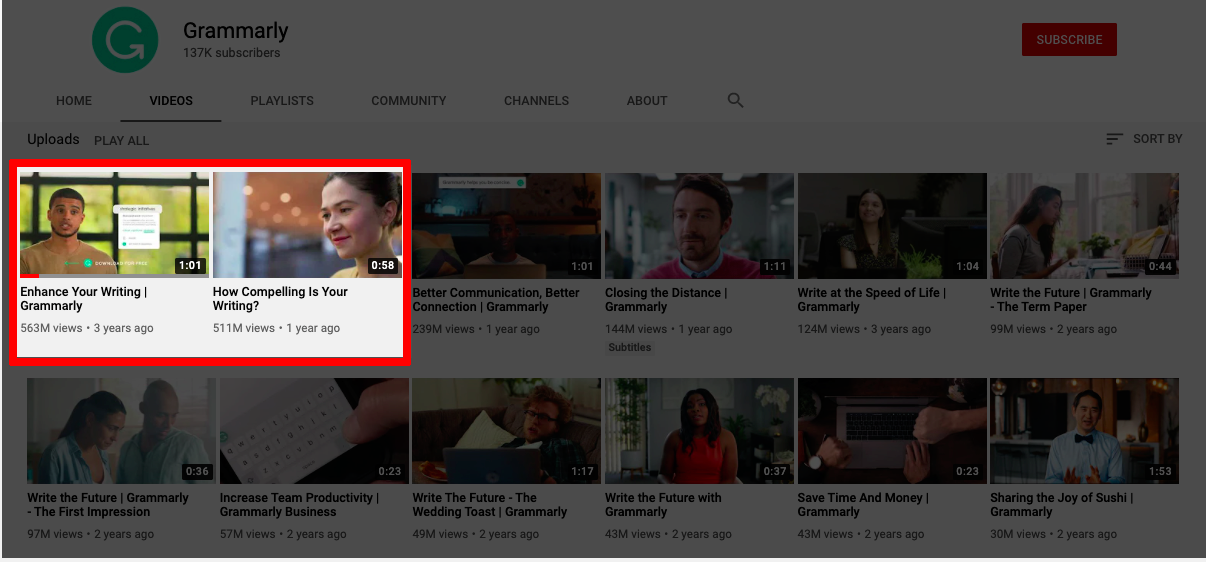Screen dimensions: 1206x562
Task: Open Better Communication, Better Connection thumbnail
Action: point(507,226)
